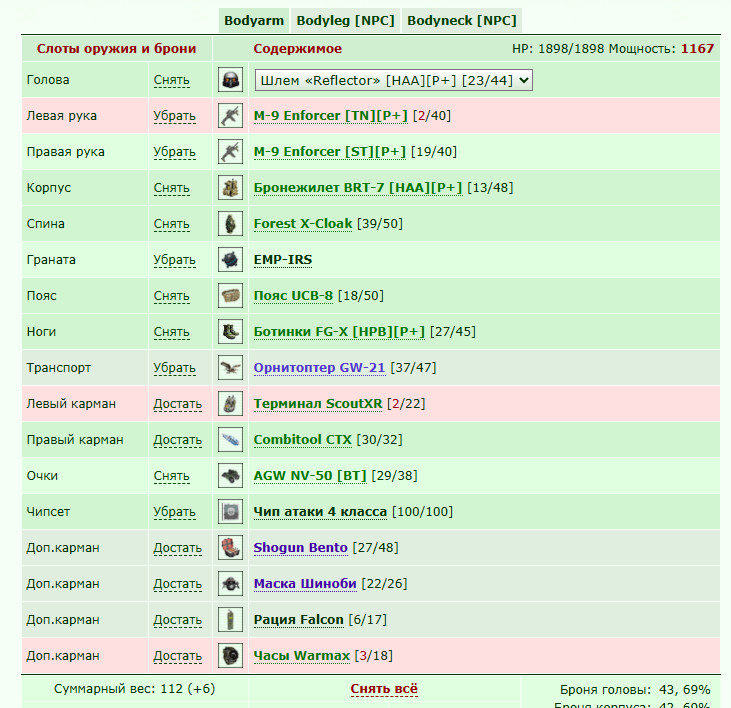
Task: Switch to the Bodyneck [NPC] tab
Action: pyautogui.click(x=462, y=21)
